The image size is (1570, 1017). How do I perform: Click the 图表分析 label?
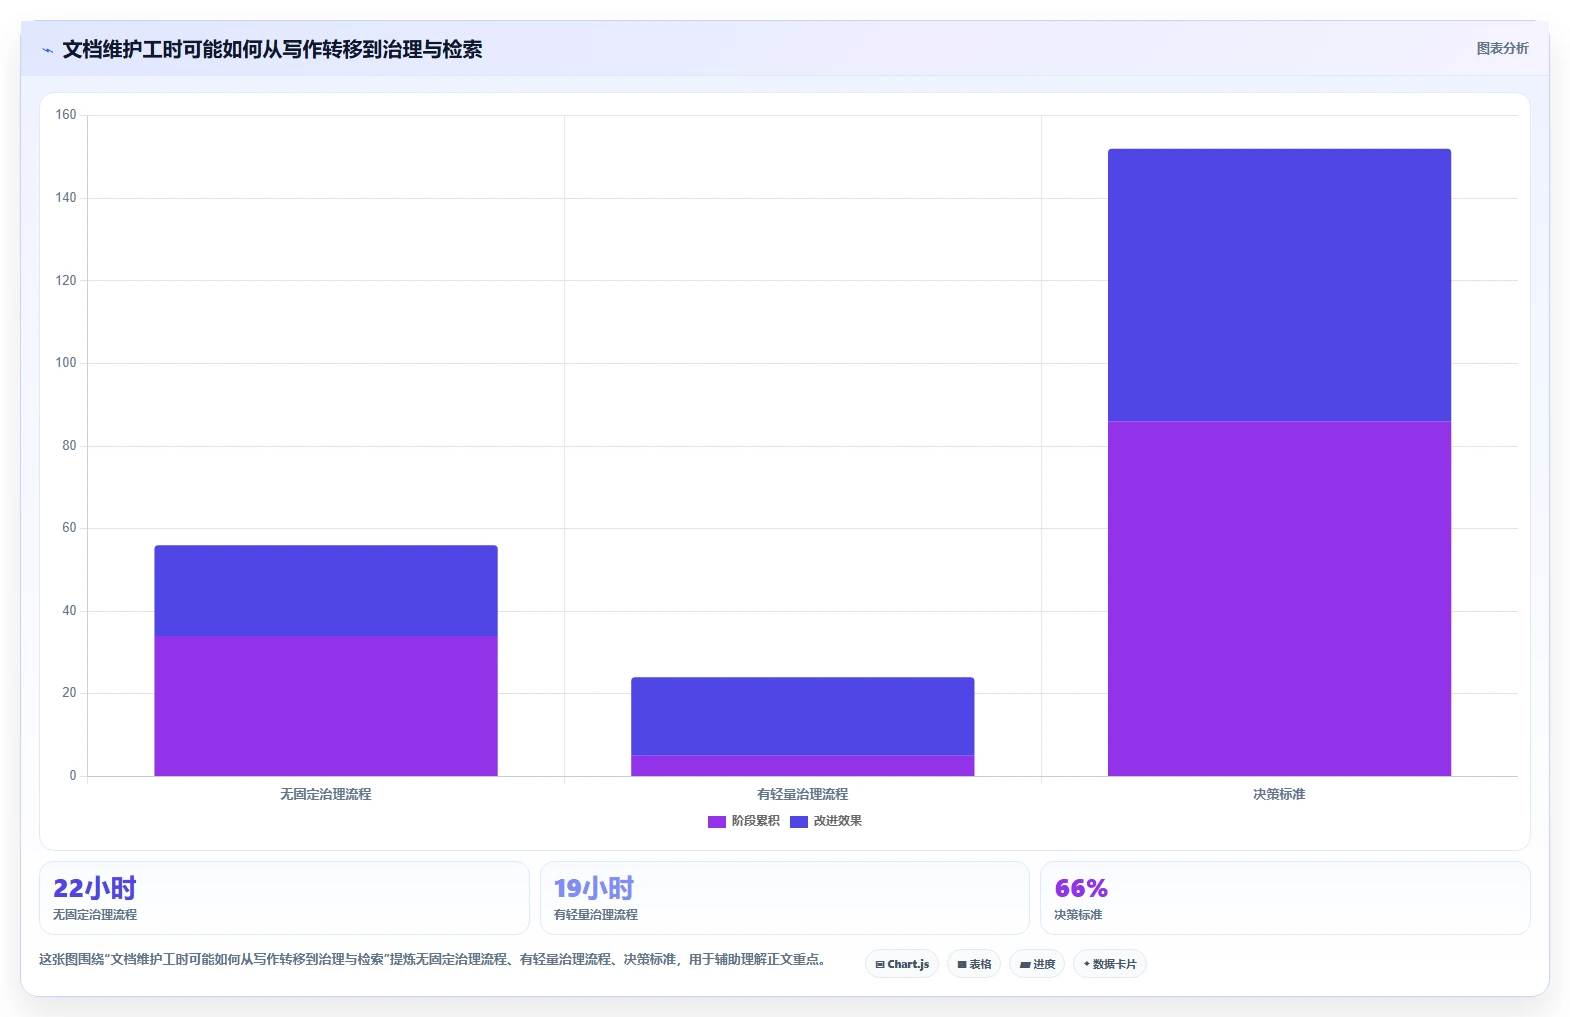click(x=1502, y=48)
